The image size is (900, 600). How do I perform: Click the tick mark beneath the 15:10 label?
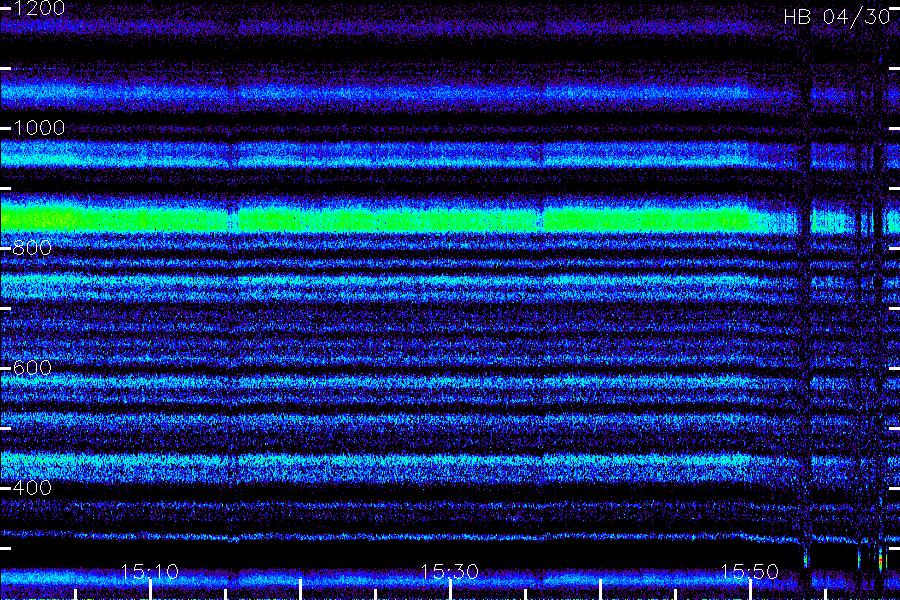pyautogui.click(x=150, y=590)
